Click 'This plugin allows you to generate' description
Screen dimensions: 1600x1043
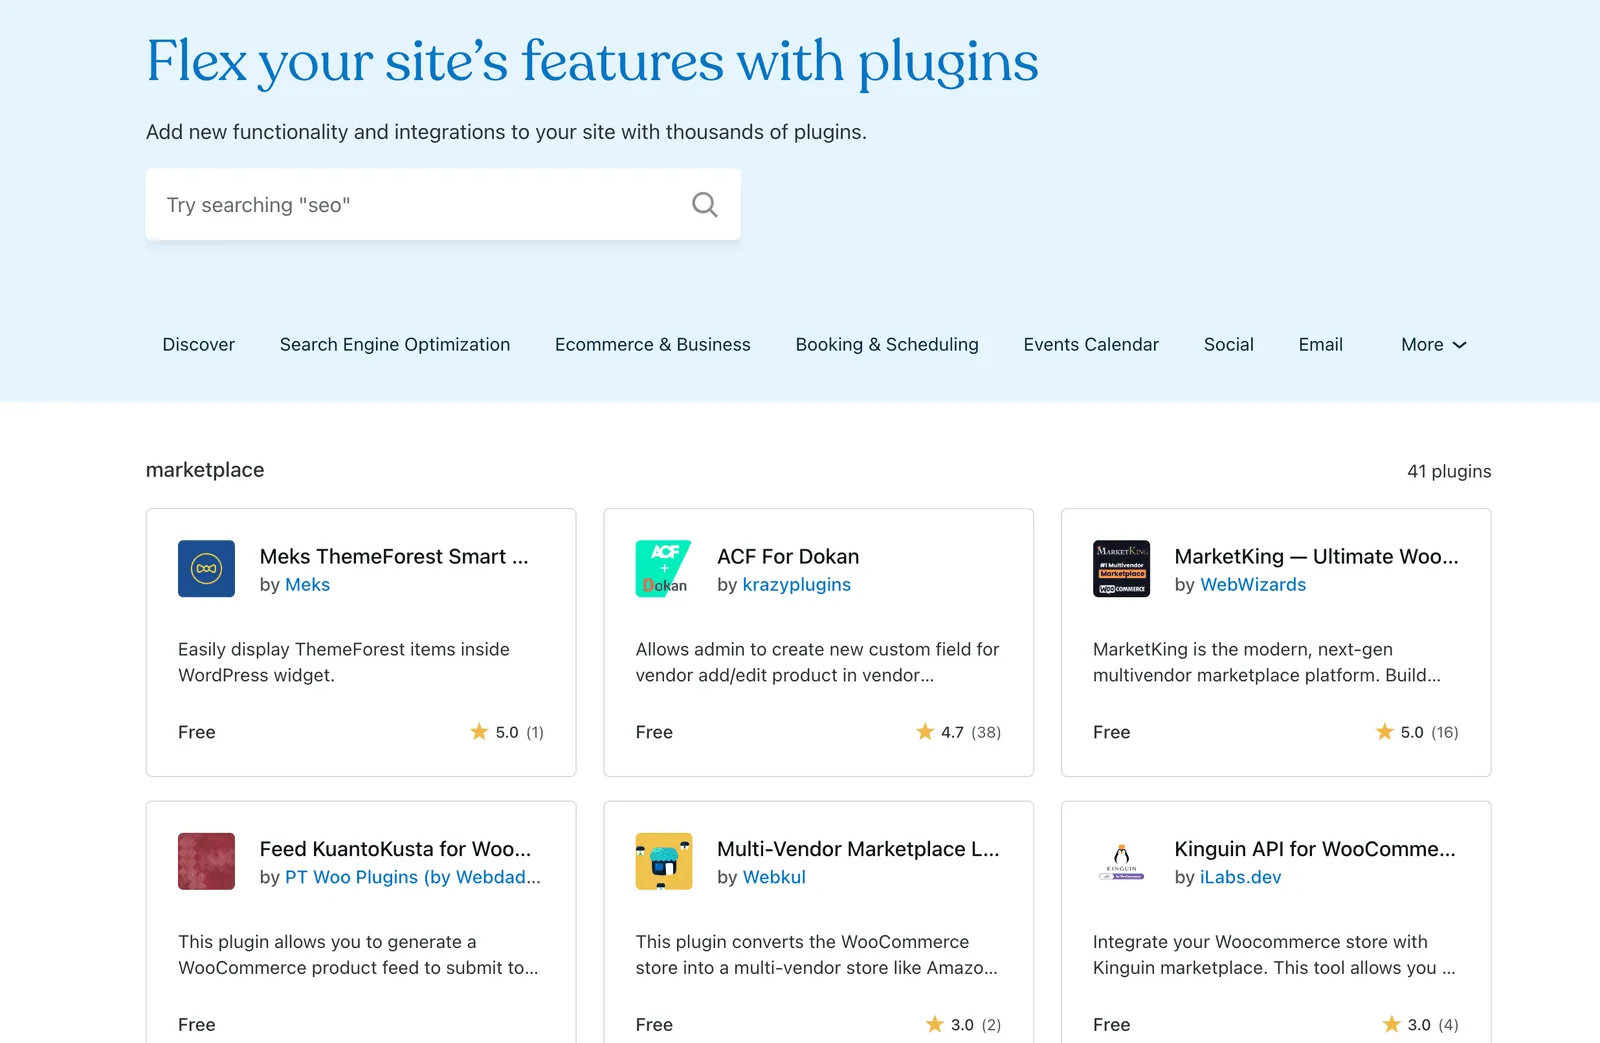coord(358,955)
